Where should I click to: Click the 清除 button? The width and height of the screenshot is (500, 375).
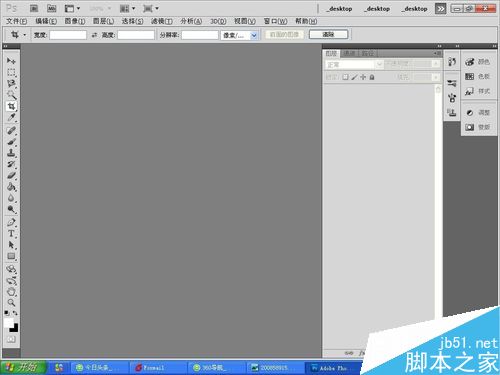(328, 34)
